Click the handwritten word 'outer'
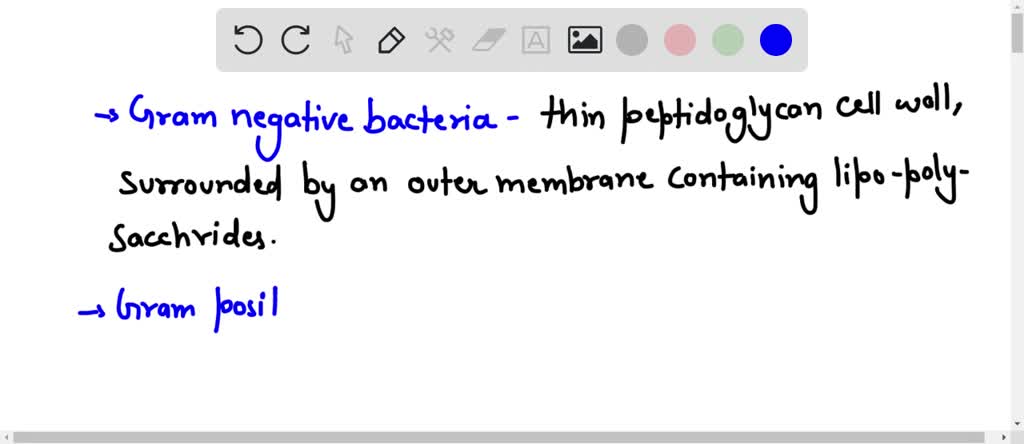1024x444 pixels. 448,182
